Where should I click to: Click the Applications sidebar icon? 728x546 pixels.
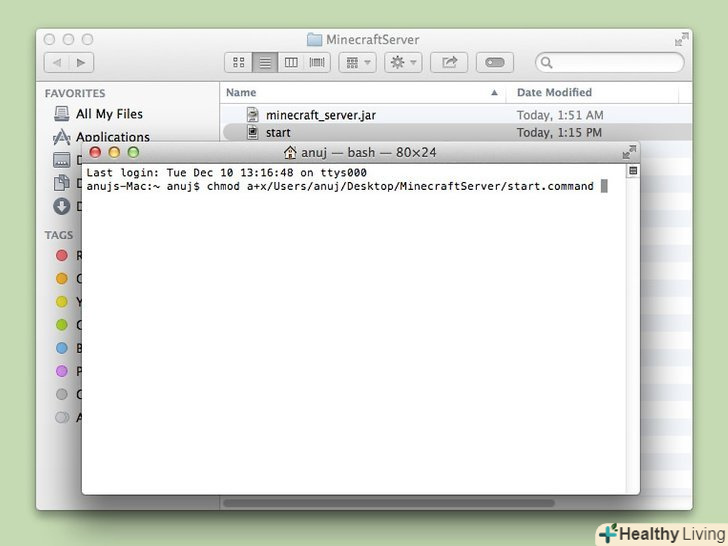(62, 136)
